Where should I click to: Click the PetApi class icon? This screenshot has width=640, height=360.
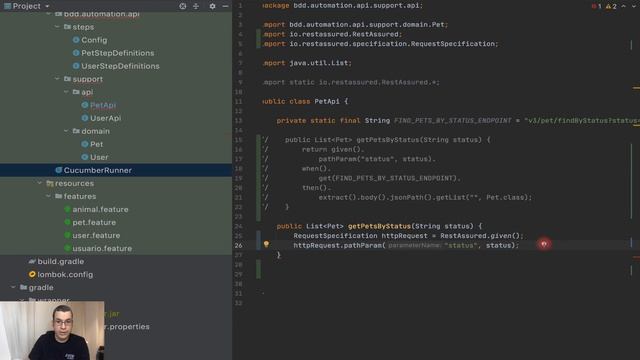coord(84,105)
